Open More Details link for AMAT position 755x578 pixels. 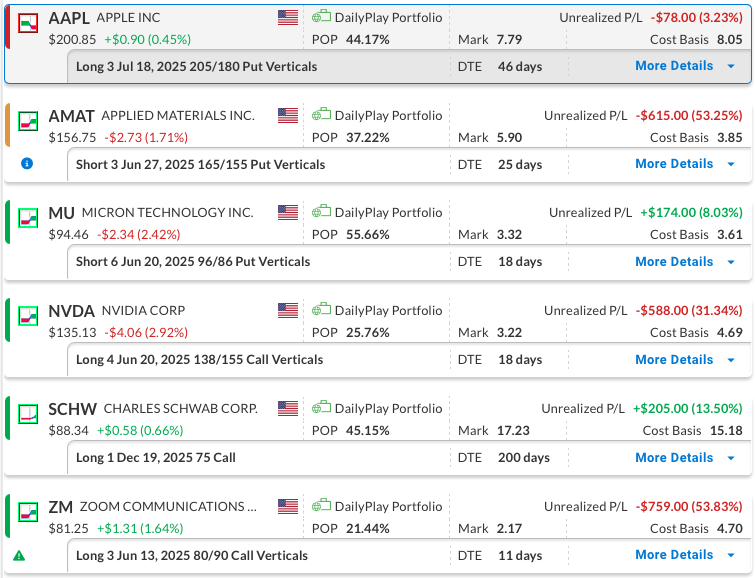pyautogui.click(x=674, y=164)
